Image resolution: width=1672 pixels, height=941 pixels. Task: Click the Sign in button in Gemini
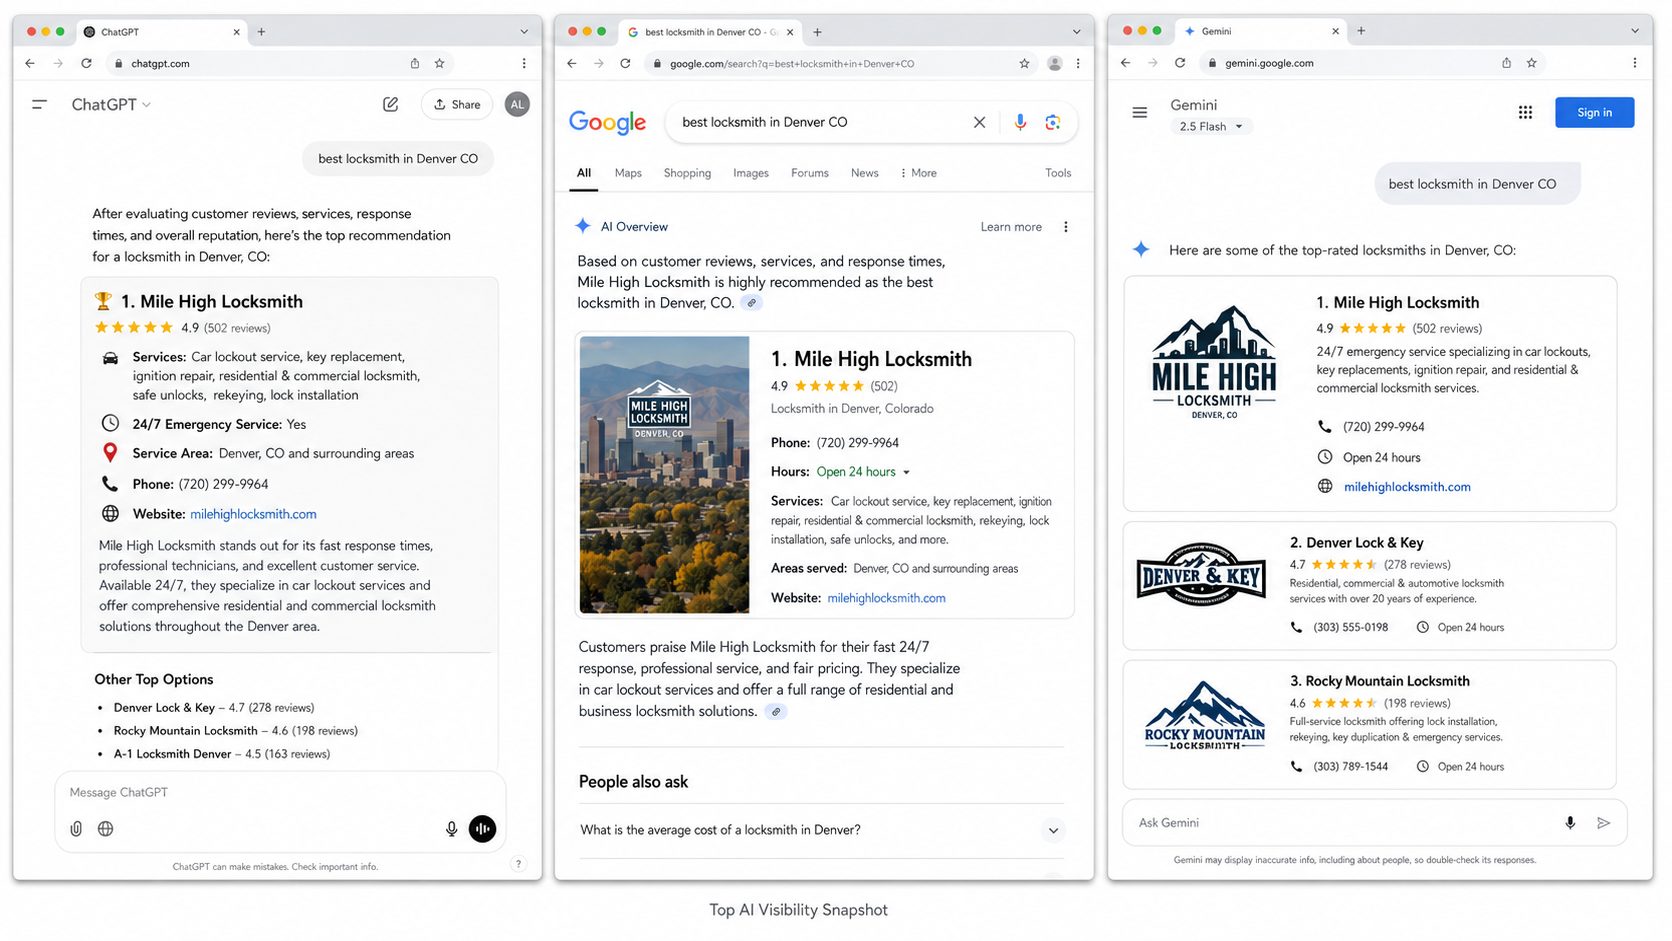[x=1594, y=112]
